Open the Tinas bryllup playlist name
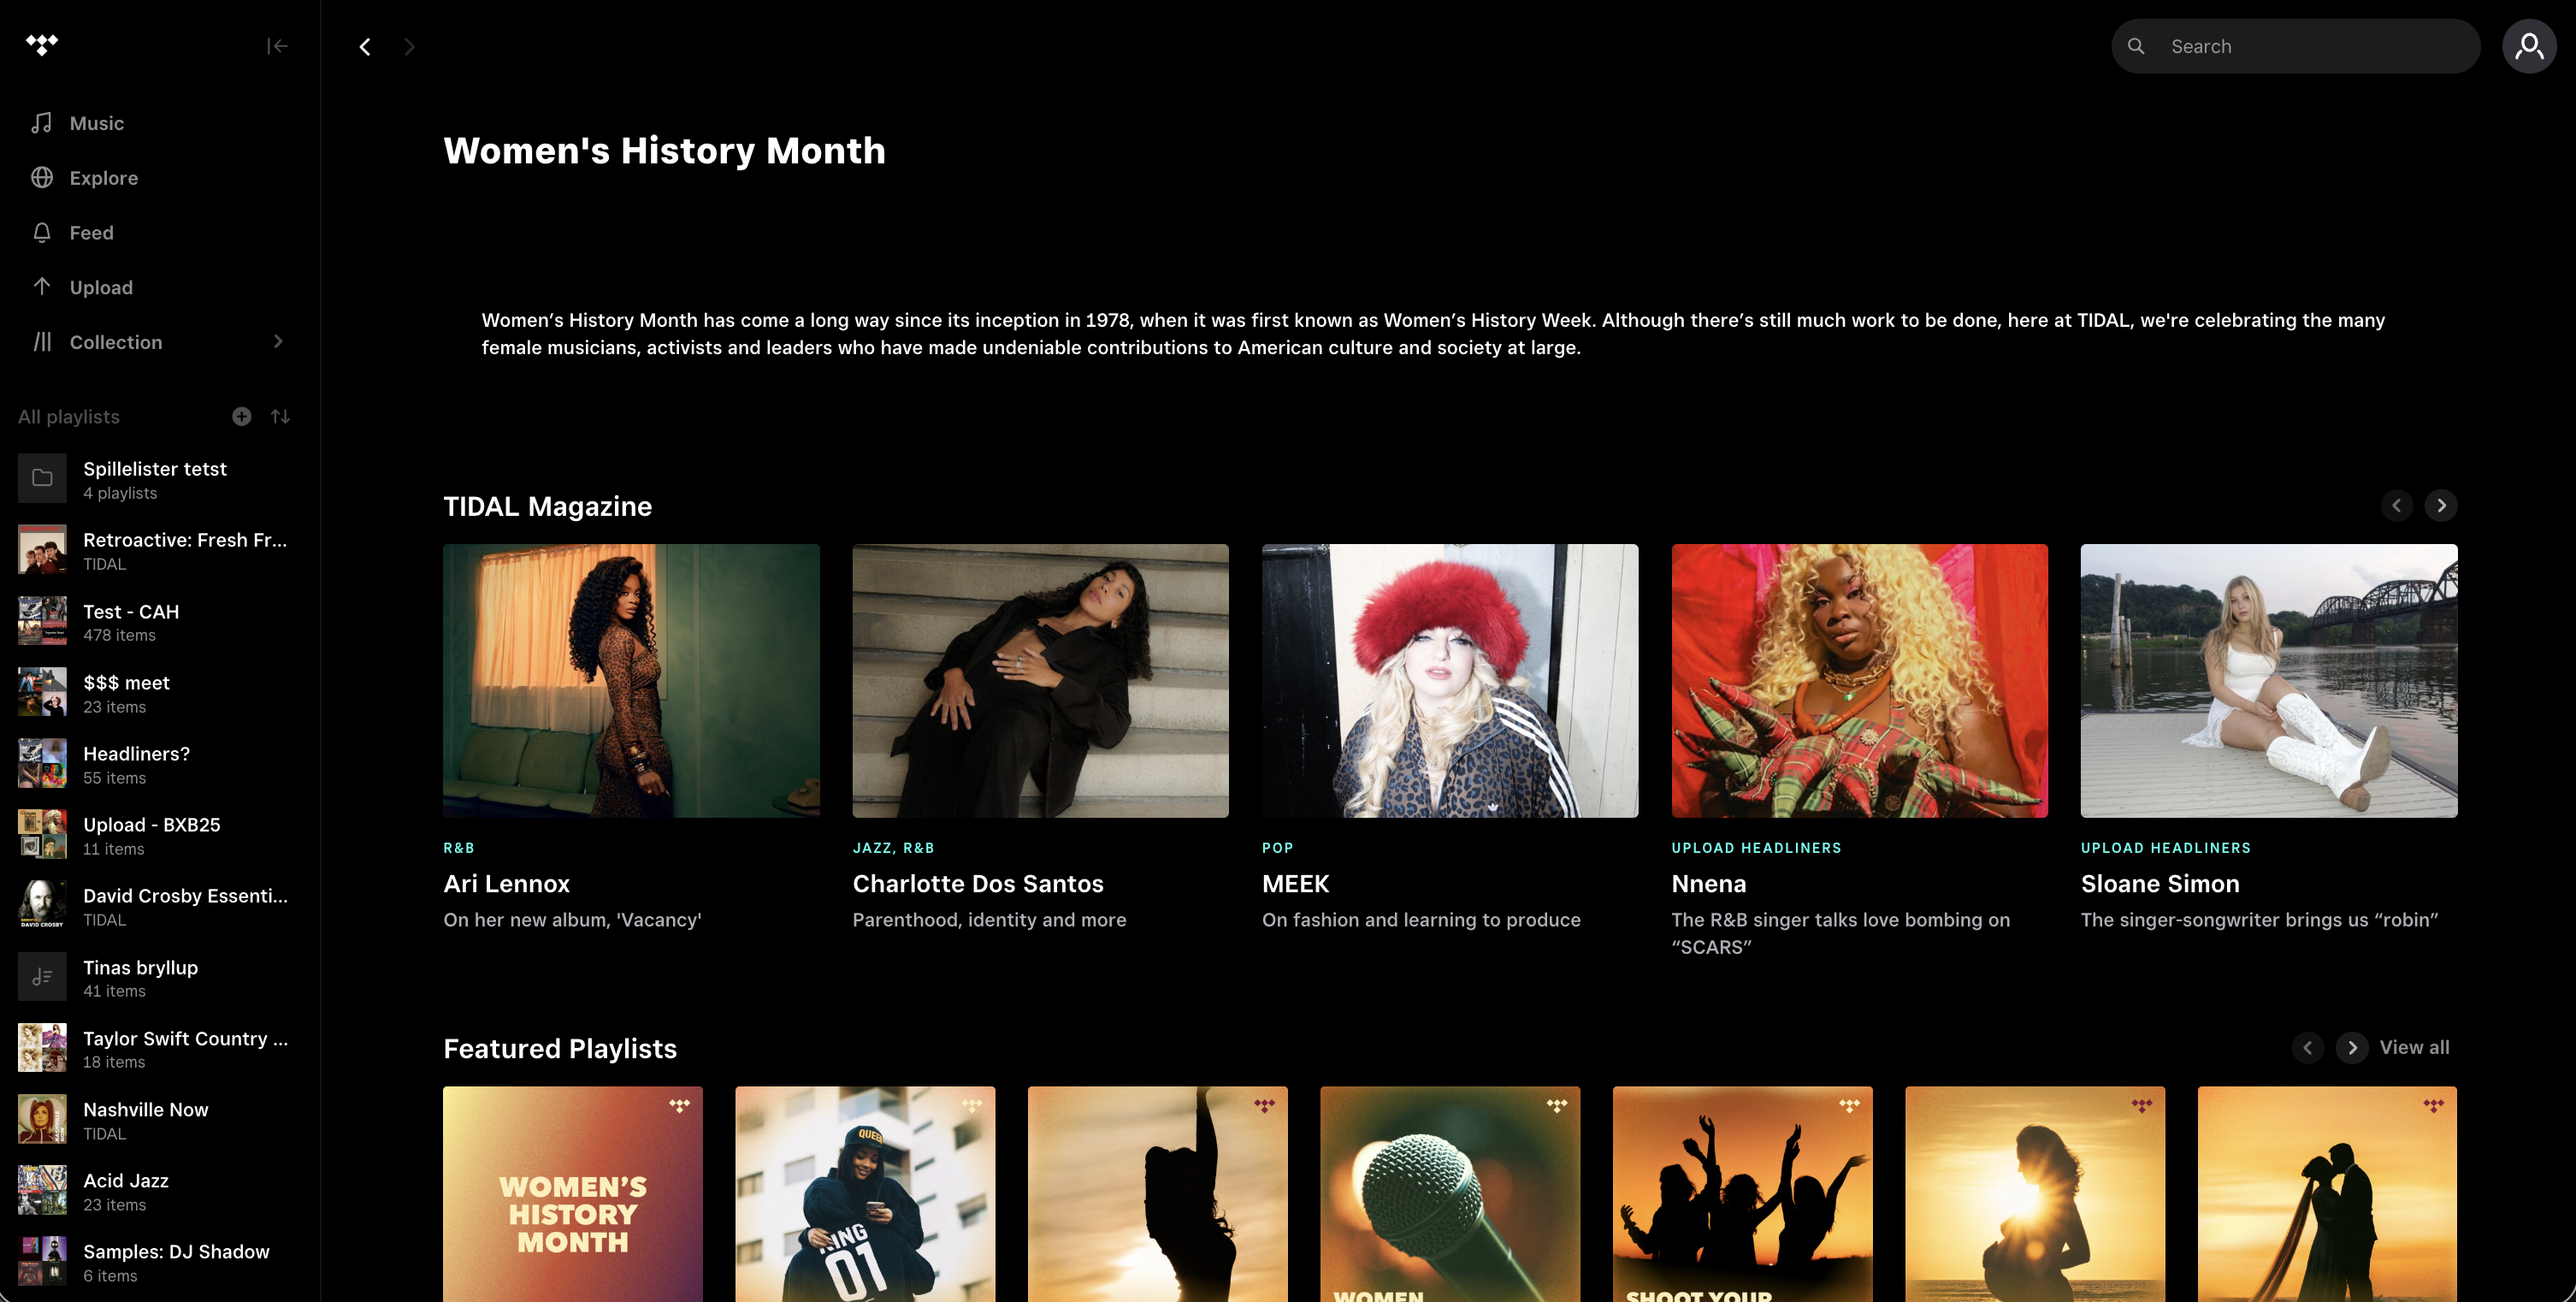 point(141,968)
